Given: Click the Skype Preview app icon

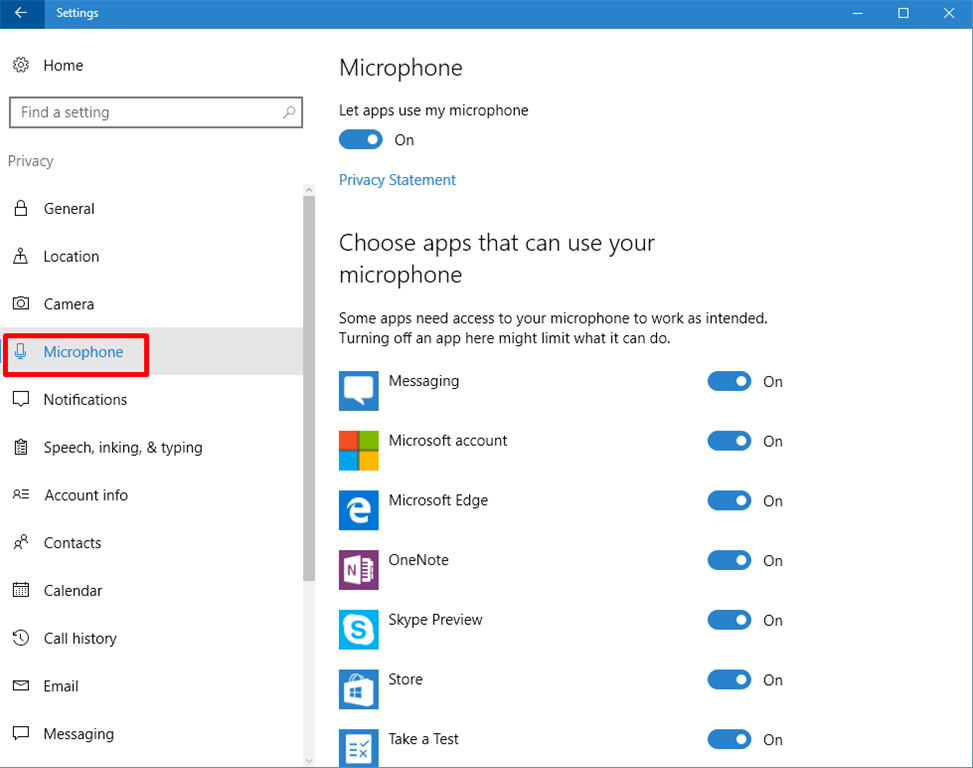Looking at the screenshot, I should 359,629.
